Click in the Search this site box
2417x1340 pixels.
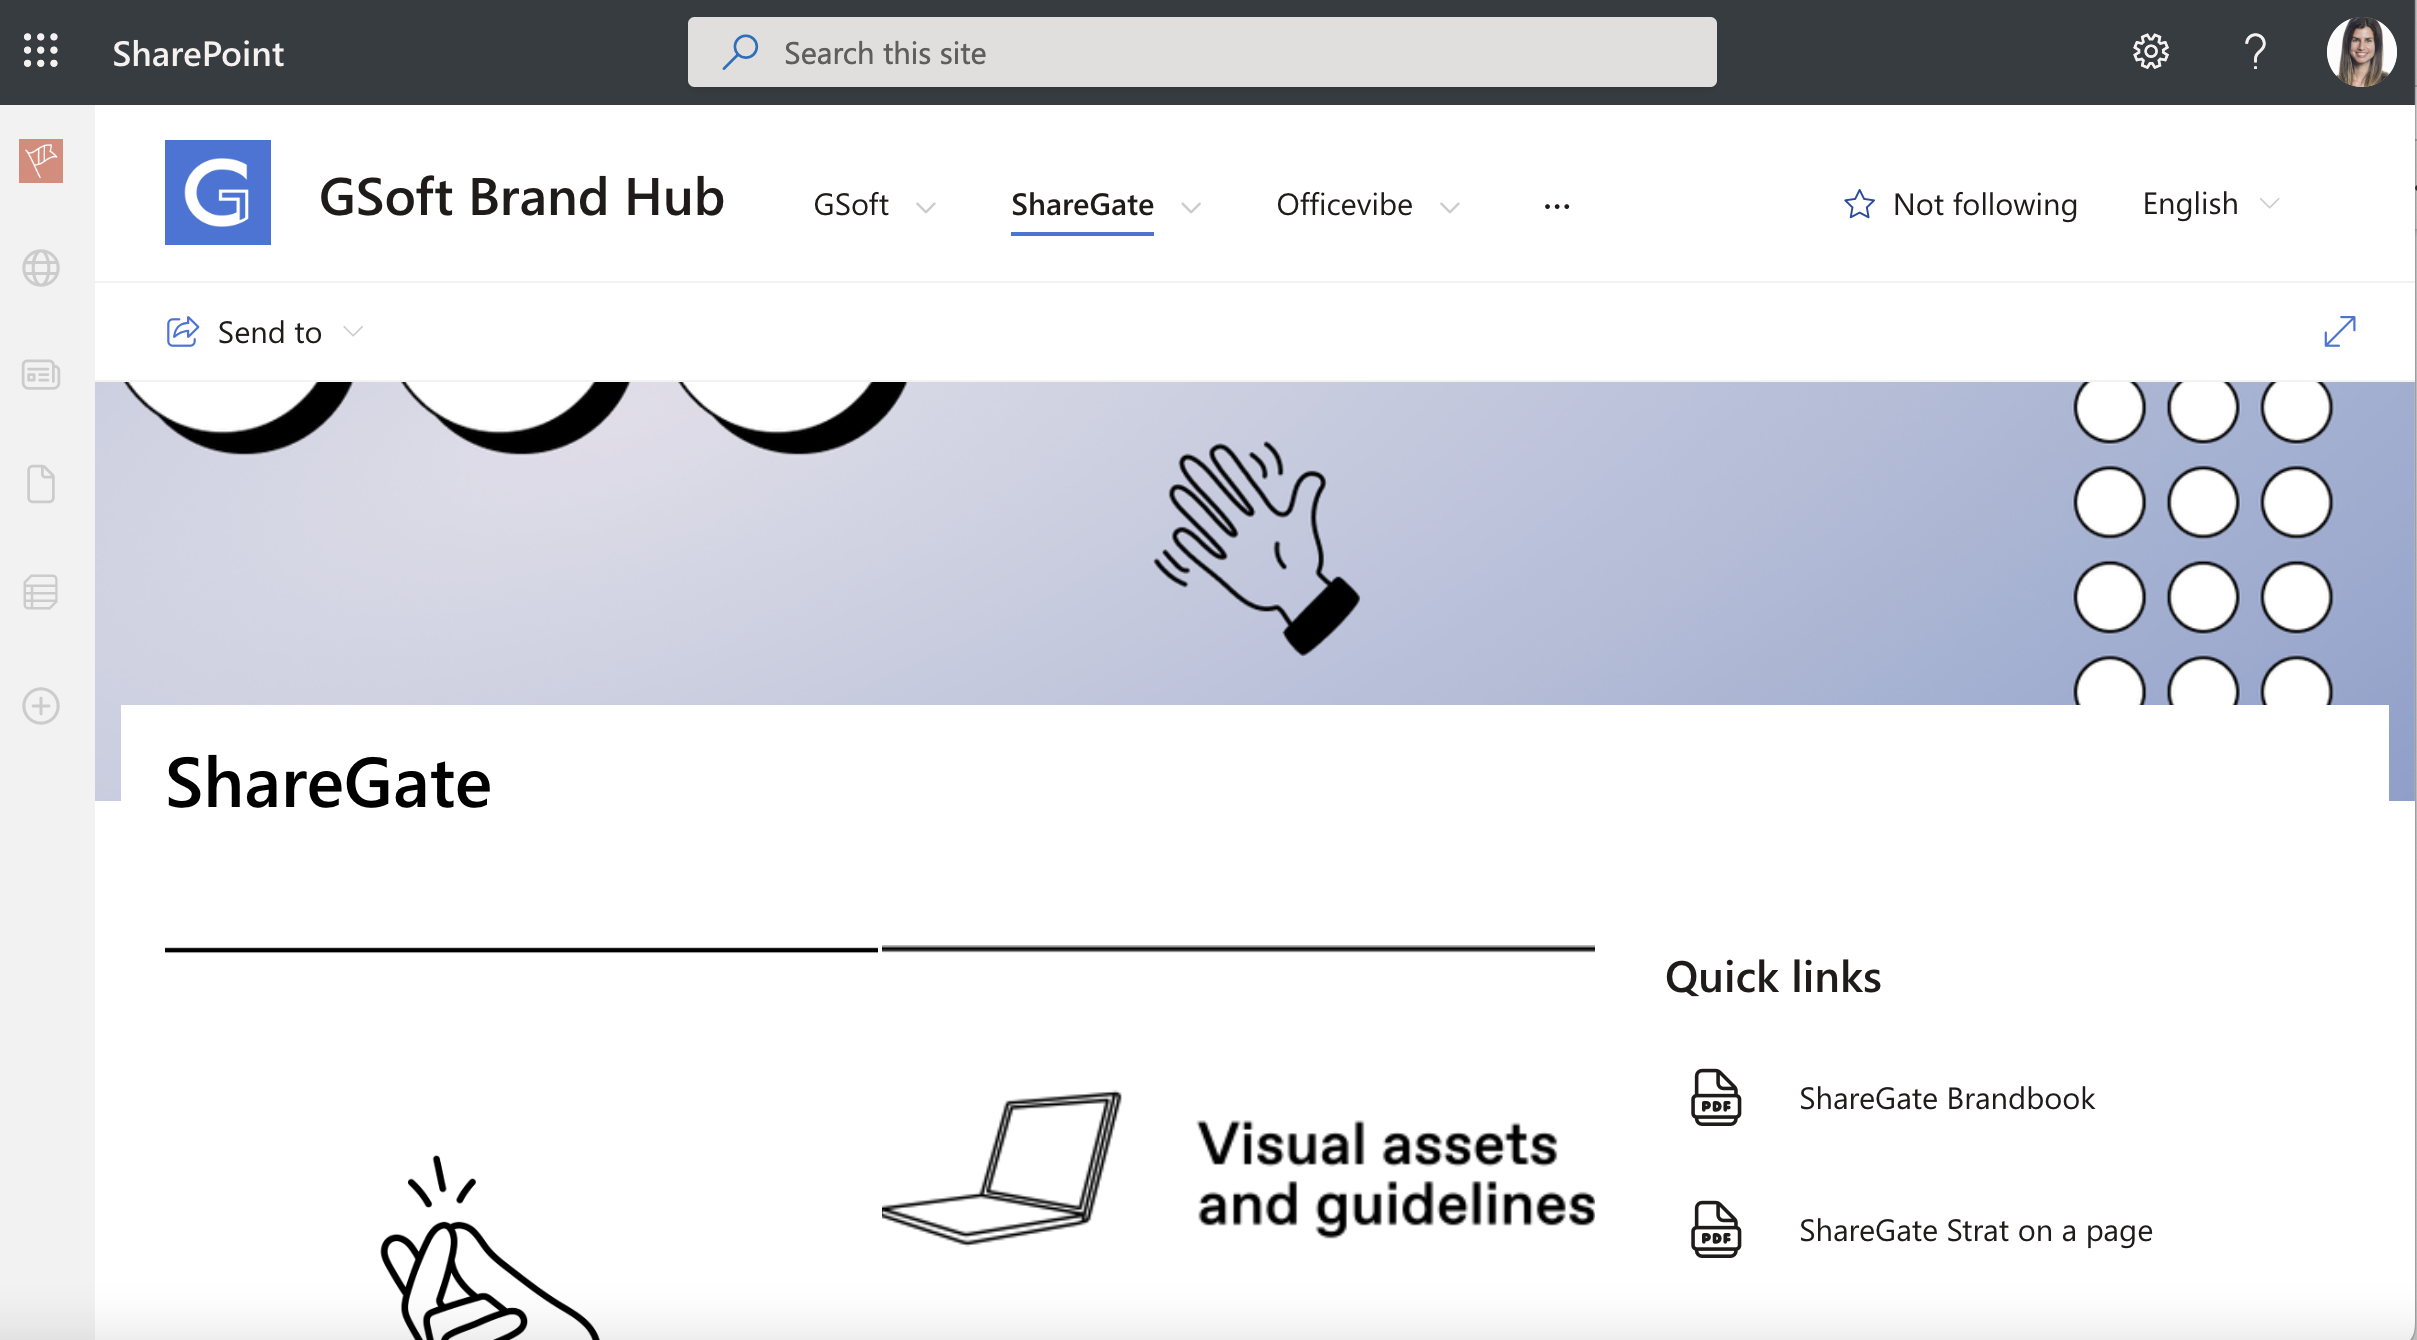pyautogui.click(x=1202, y=52)
